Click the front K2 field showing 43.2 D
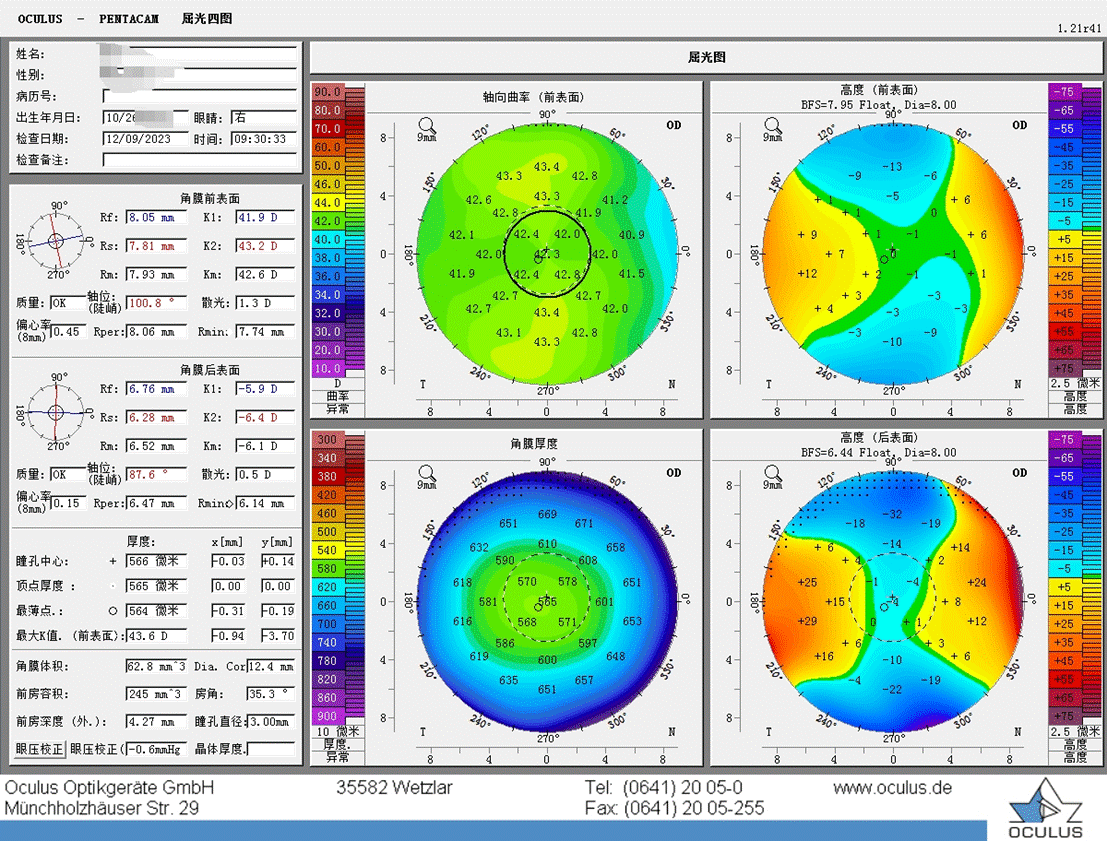The height and width of the screenshot is (841, 1107). pyautogui.click(x=265, y=246)
